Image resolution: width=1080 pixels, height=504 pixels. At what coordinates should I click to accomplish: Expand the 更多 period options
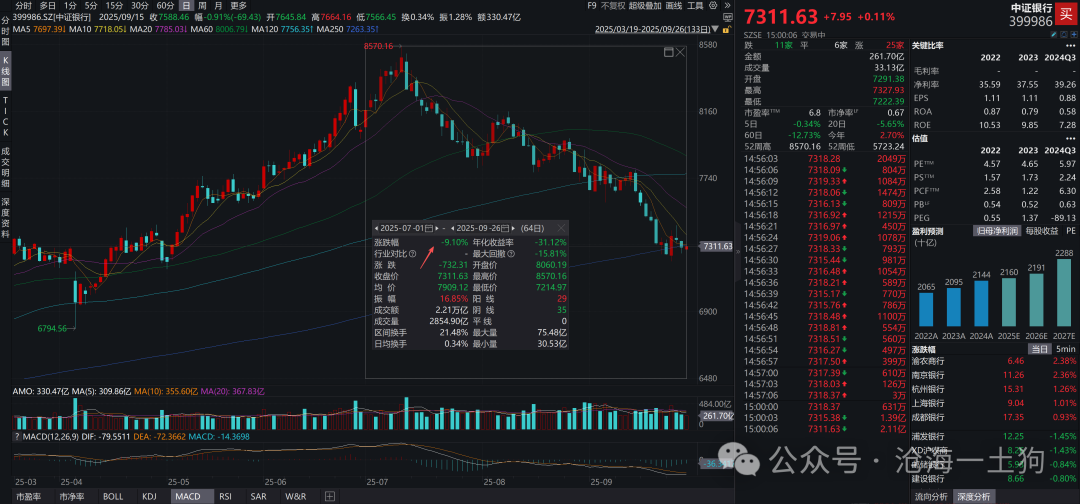click(237, 5)
